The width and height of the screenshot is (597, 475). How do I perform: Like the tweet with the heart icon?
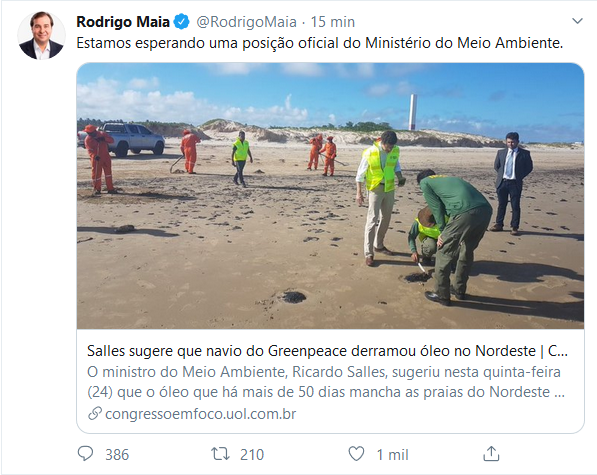click(356, 454)
